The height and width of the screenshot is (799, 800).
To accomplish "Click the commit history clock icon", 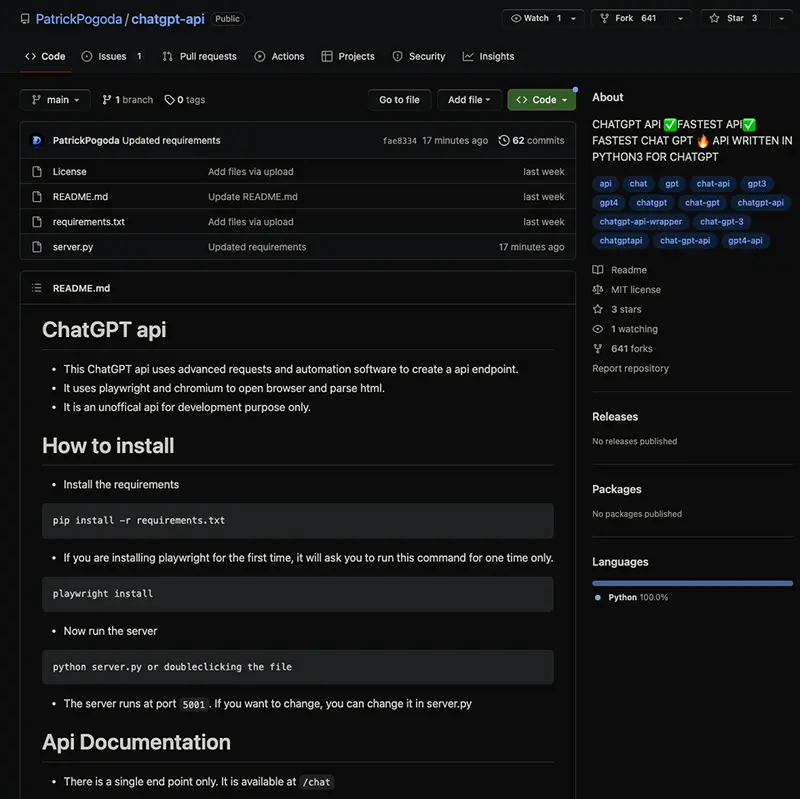I will pyautogui.click(x=504, y=140).
